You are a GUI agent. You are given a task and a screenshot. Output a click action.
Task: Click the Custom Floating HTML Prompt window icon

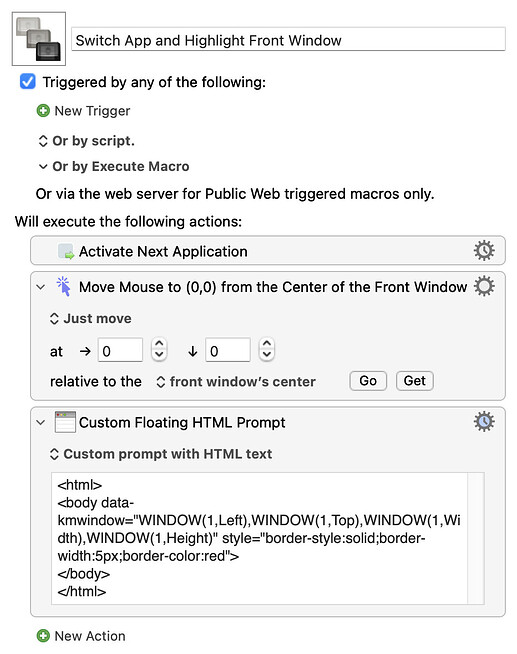tap(65, 422)
